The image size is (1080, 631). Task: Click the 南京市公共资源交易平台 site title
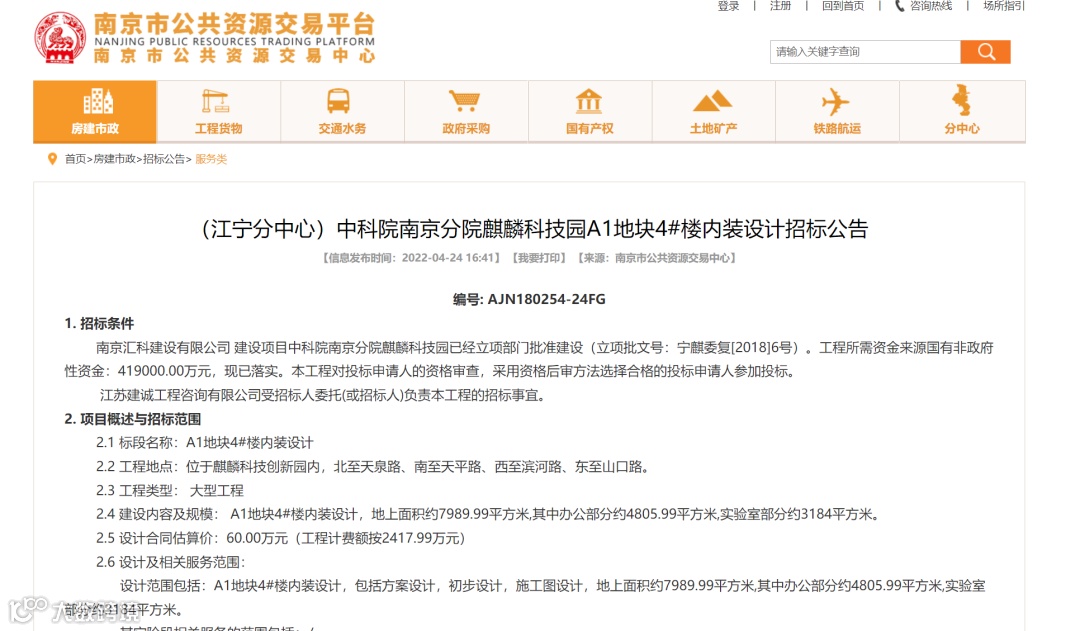click(x=234, y=23)
